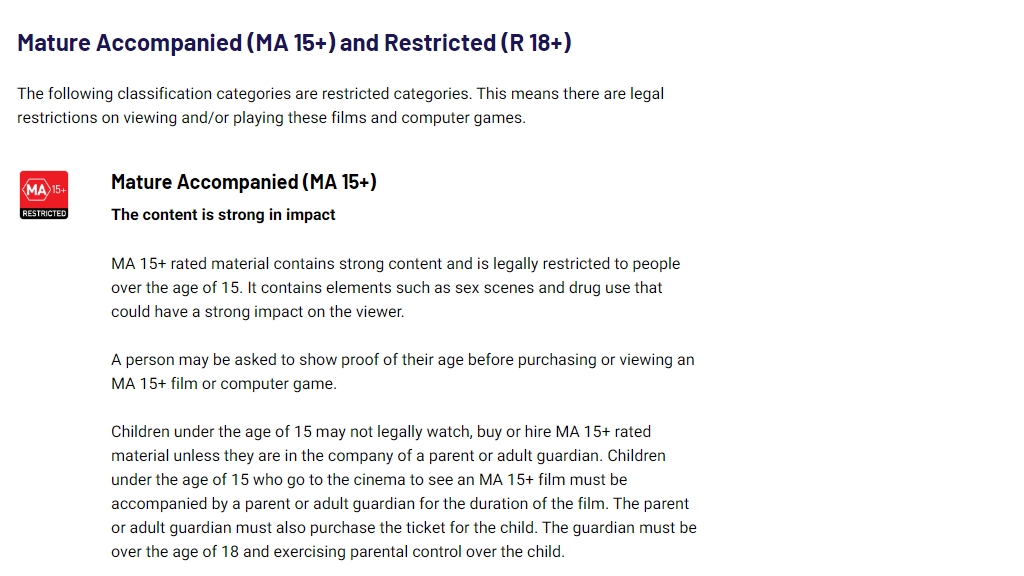Click the paragraph starting "MA 15+ rated material contains"
The height and width of the screenshot is (576, 1024).
[395, 287]
